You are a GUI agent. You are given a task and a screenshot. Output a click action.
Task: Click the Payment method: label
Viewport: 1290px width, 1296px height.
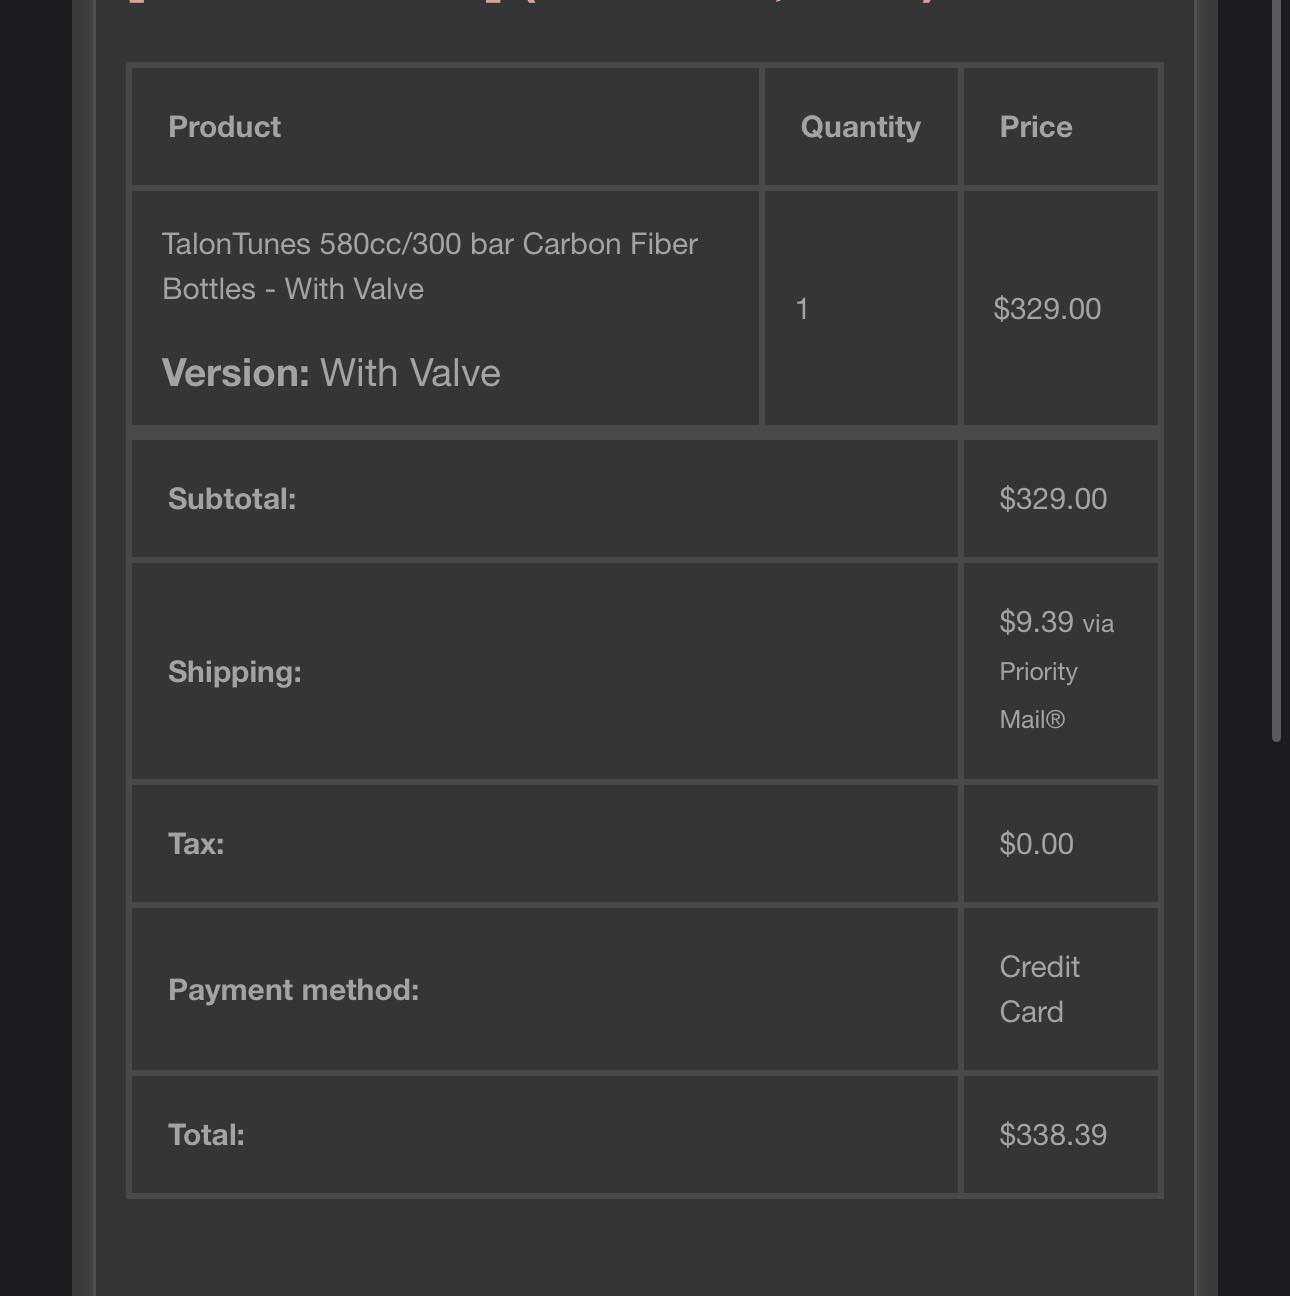[293, 990]
